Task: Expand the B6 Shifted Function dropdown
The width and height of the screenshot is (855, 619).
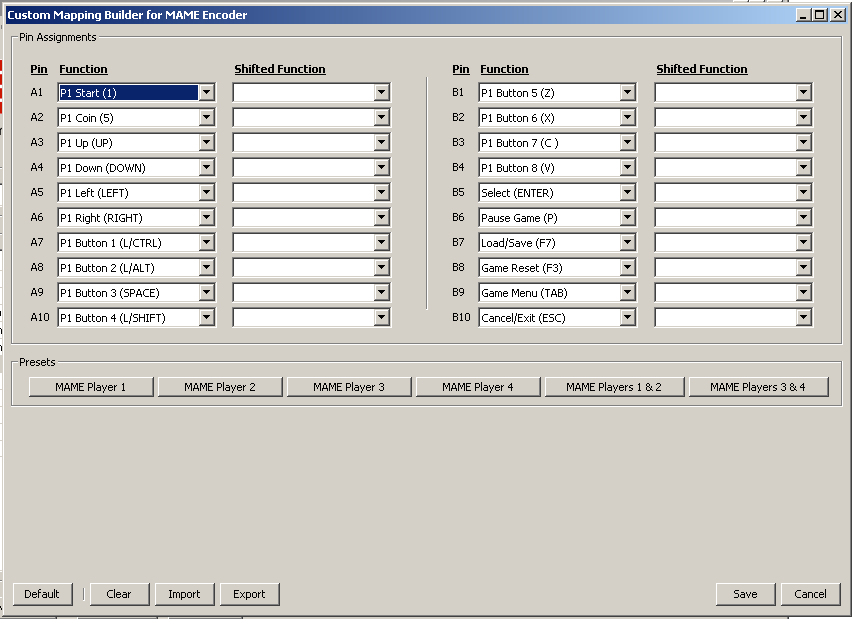Action: coord(803,218)
